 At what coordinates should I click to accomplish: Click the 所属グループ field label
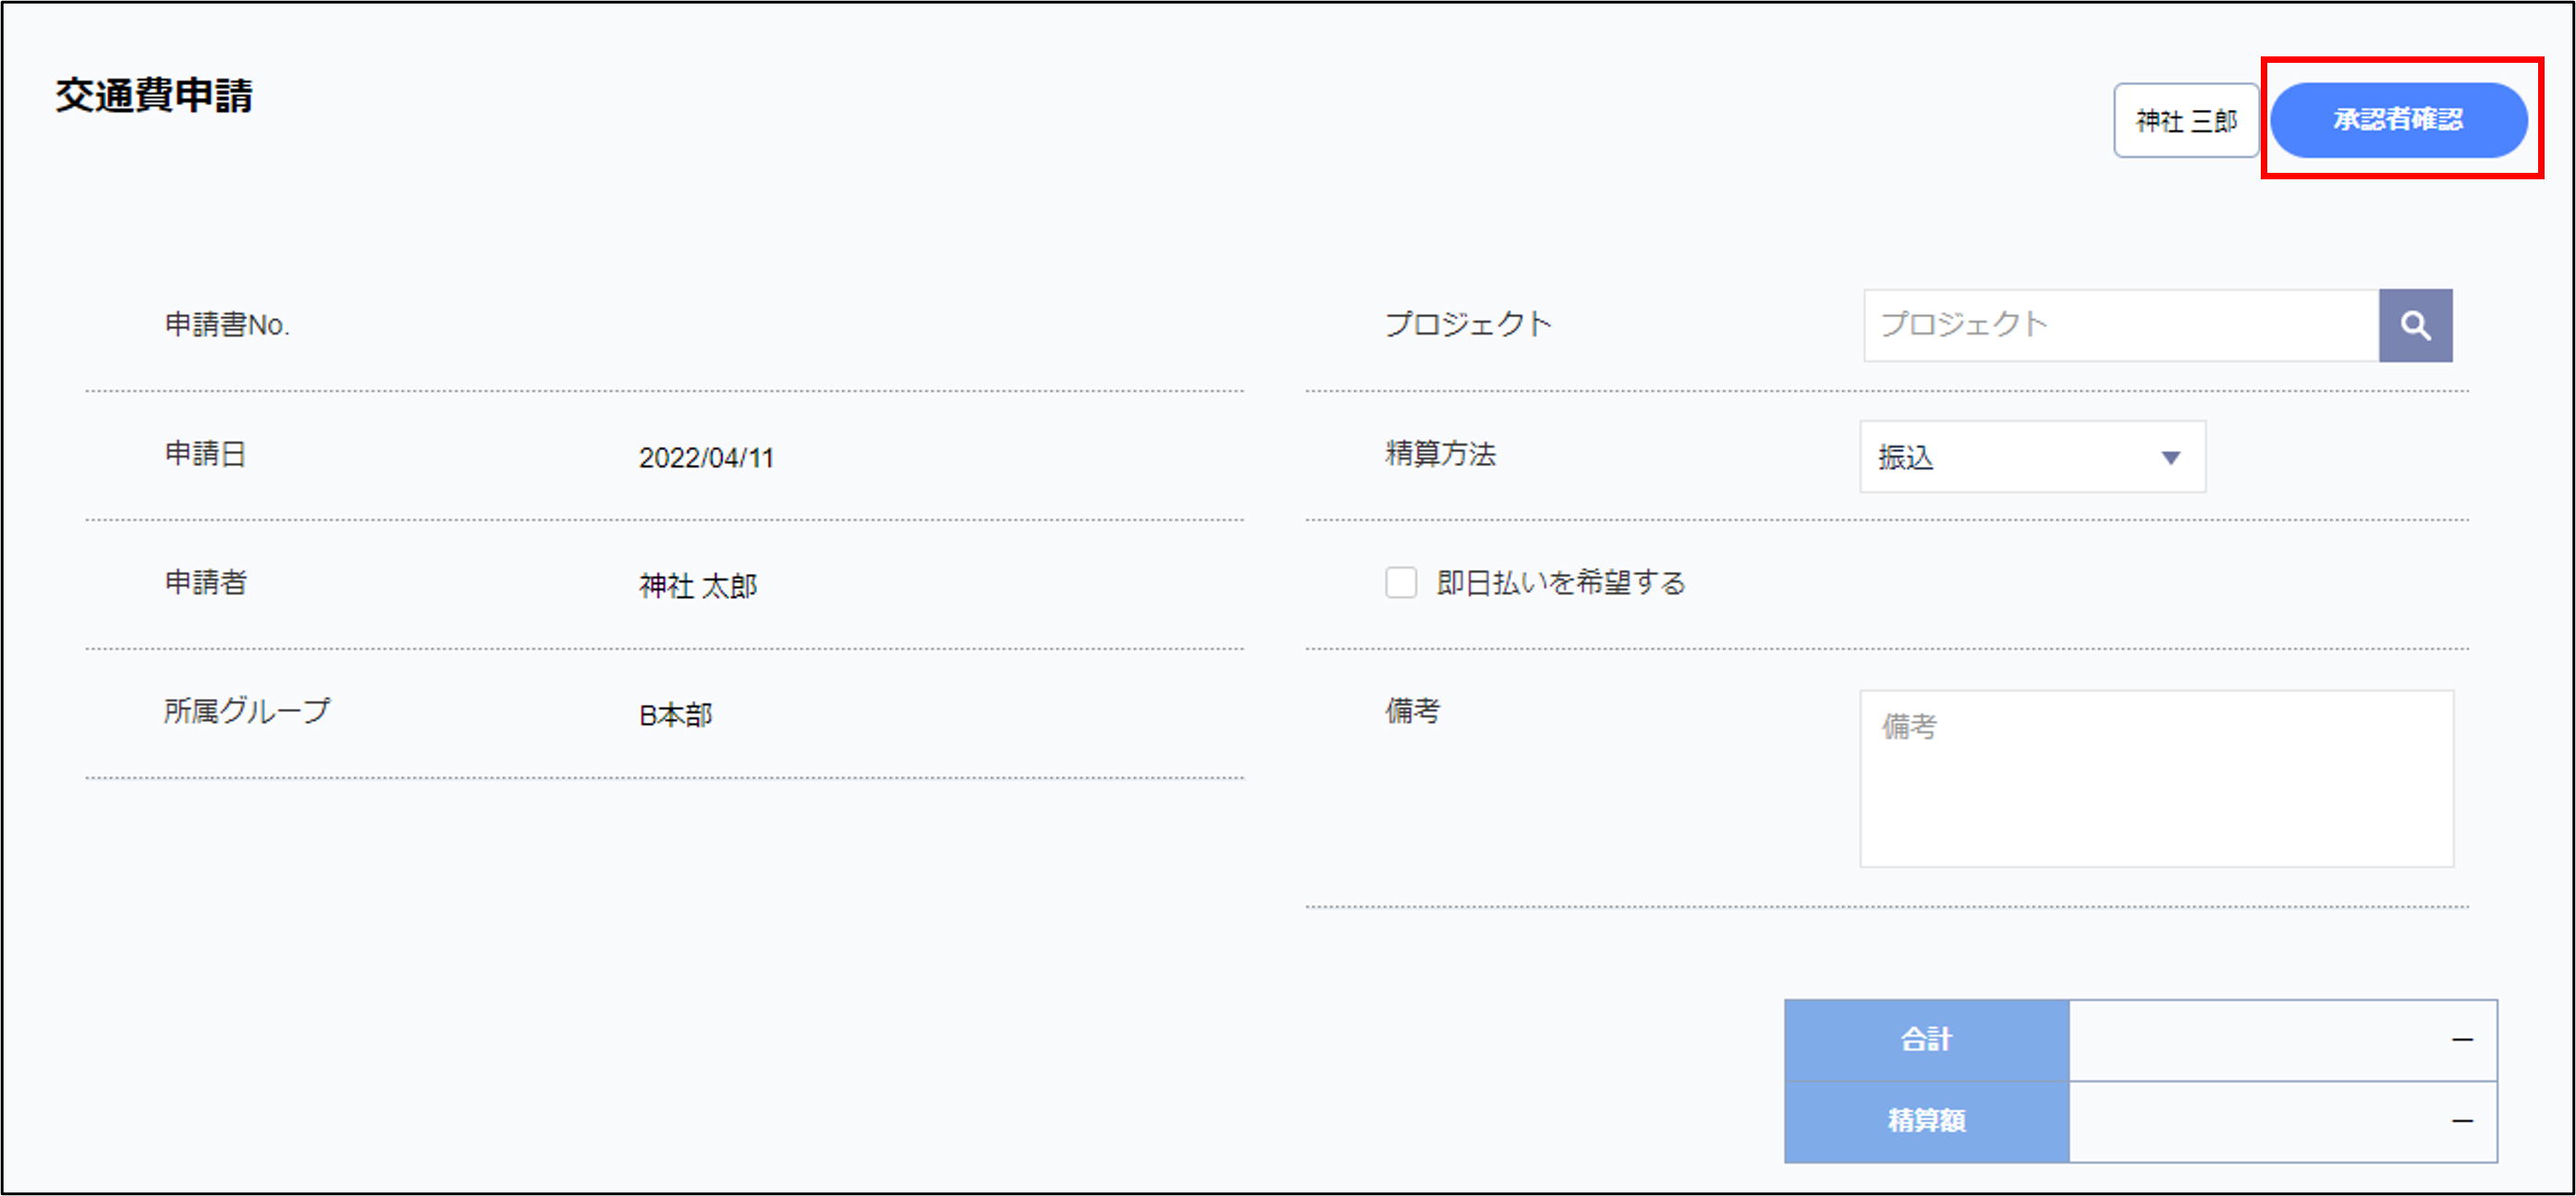coord(246,711)
